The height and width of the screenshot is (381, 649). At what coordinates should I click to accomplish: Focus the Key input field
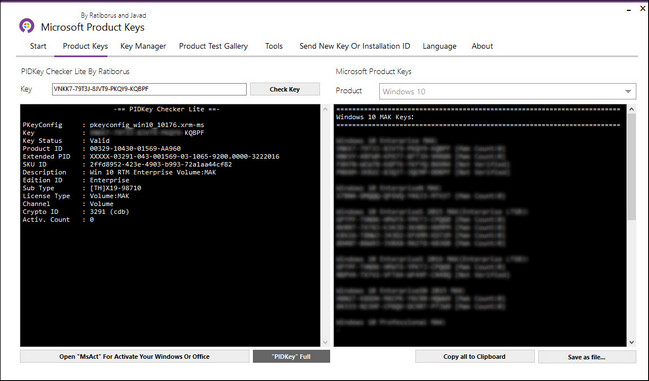149,89
